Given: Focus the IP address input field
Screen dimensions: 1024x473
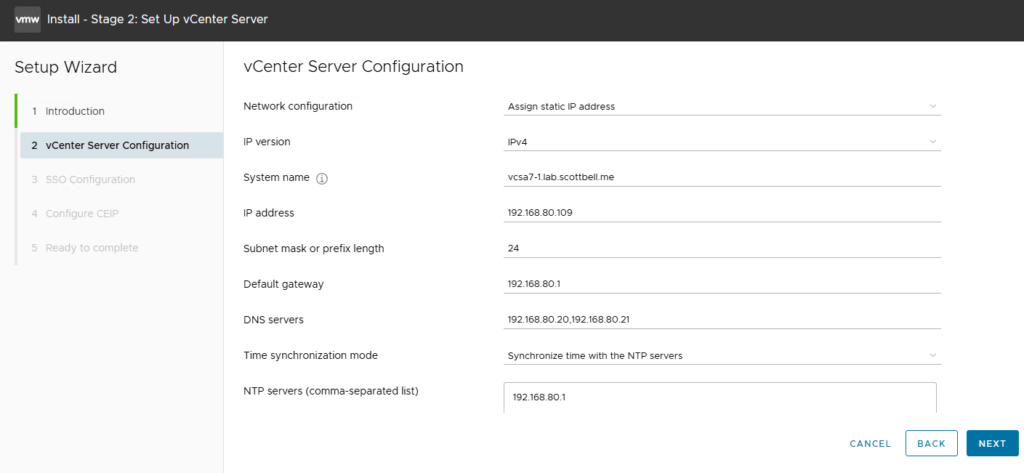Looking at the screenshot, I should [720, 213].
